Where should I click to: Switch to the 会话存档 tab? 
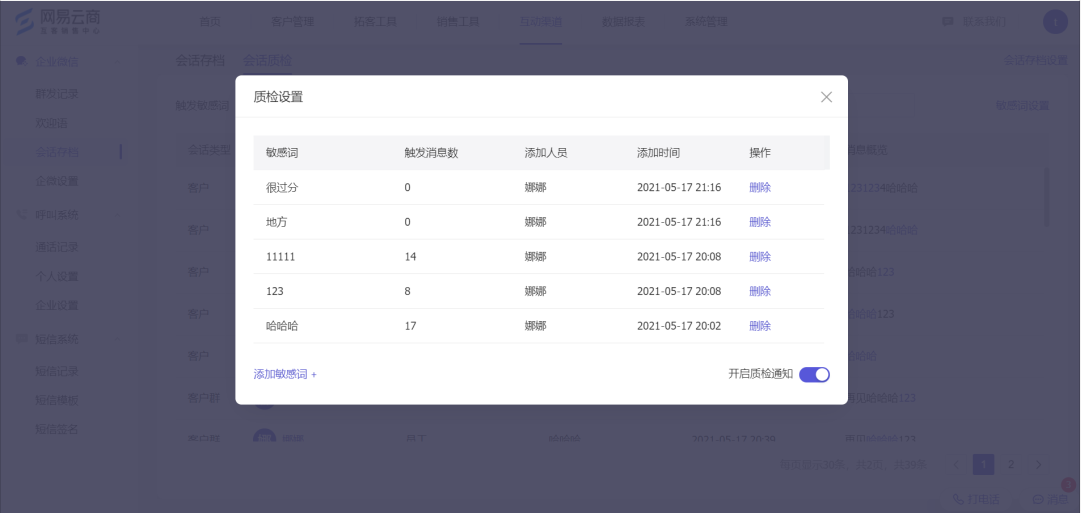(200, 60)
